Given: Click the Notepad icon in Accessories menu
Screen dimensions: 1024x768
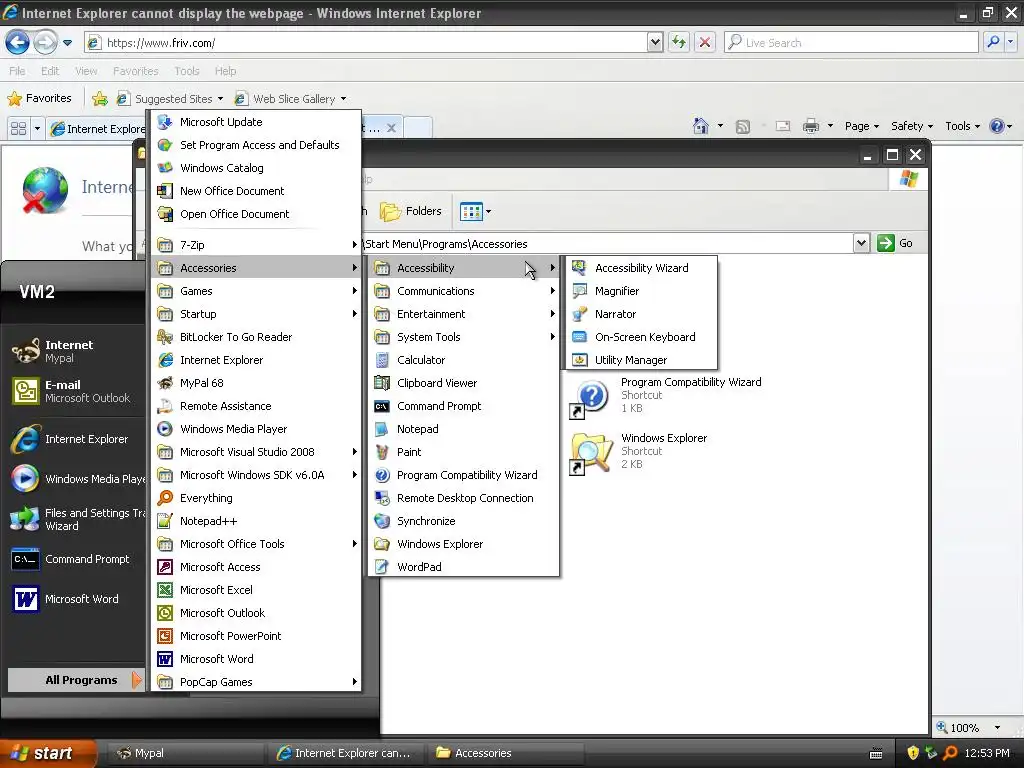Looking at the screenshot, I should 382,429.
